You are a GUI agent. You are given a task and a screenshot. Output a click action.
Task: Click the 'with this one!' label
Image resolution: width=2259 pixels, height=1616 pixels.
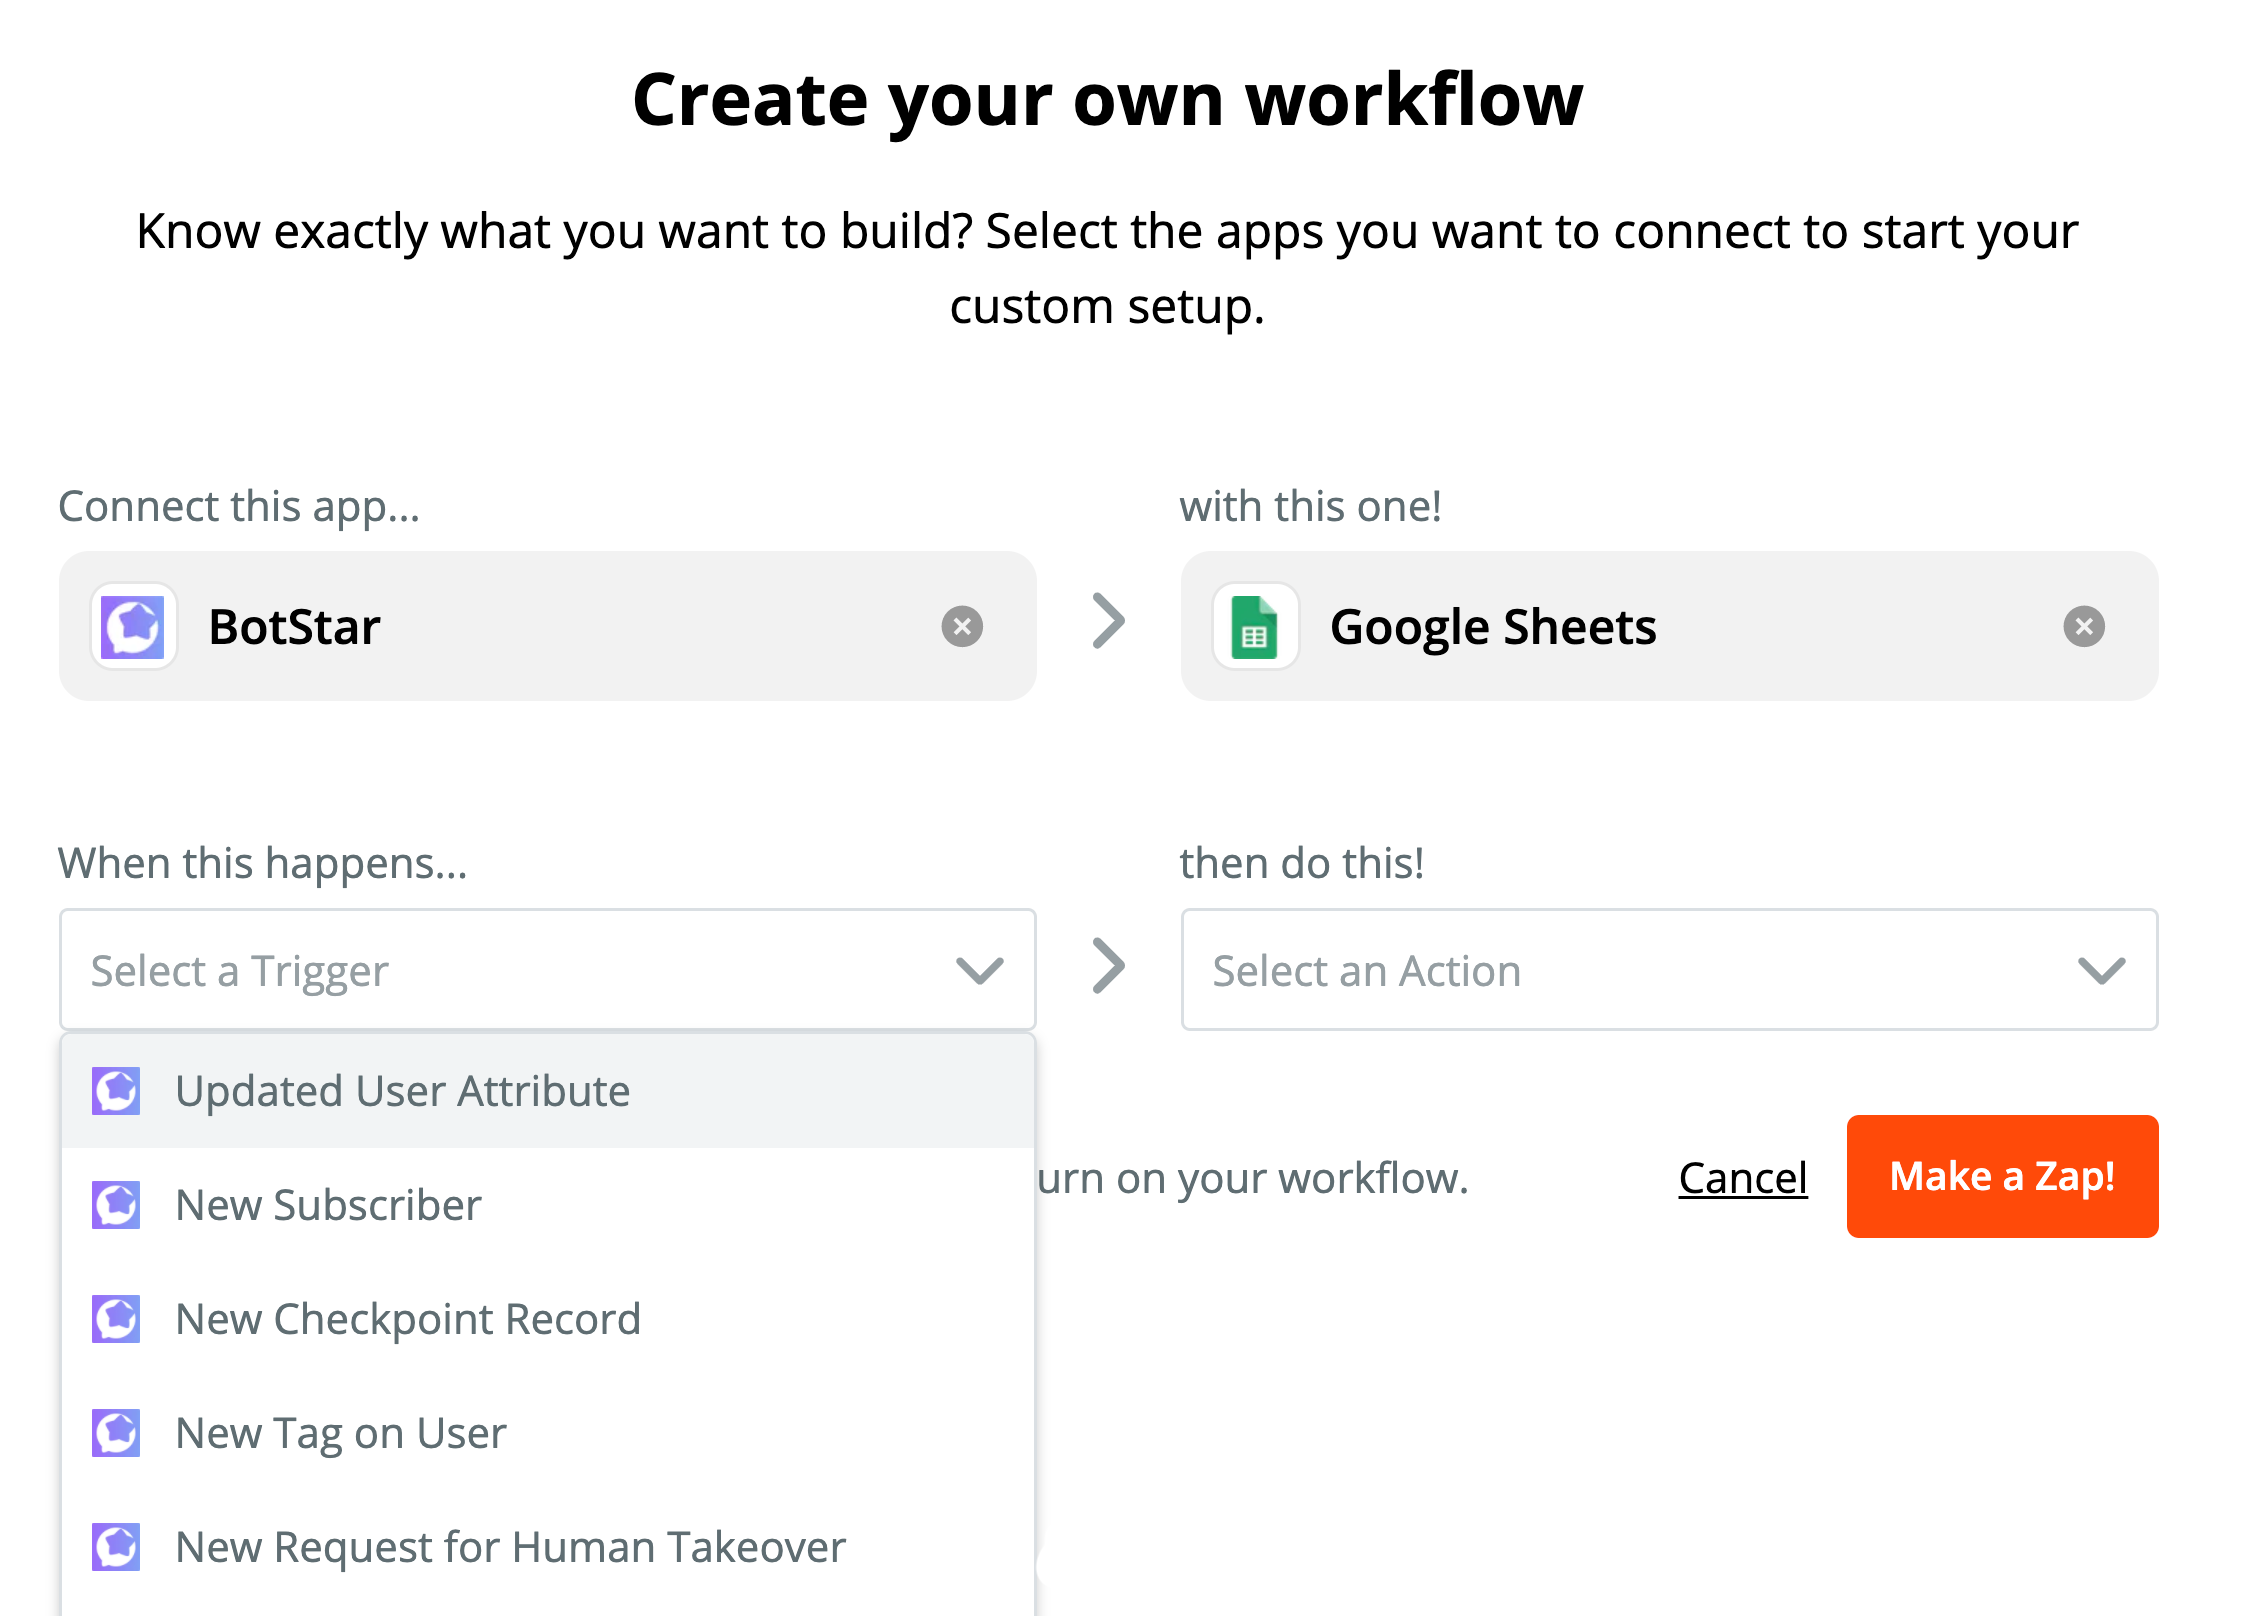pyautogui.click(x=1310, y=506)
